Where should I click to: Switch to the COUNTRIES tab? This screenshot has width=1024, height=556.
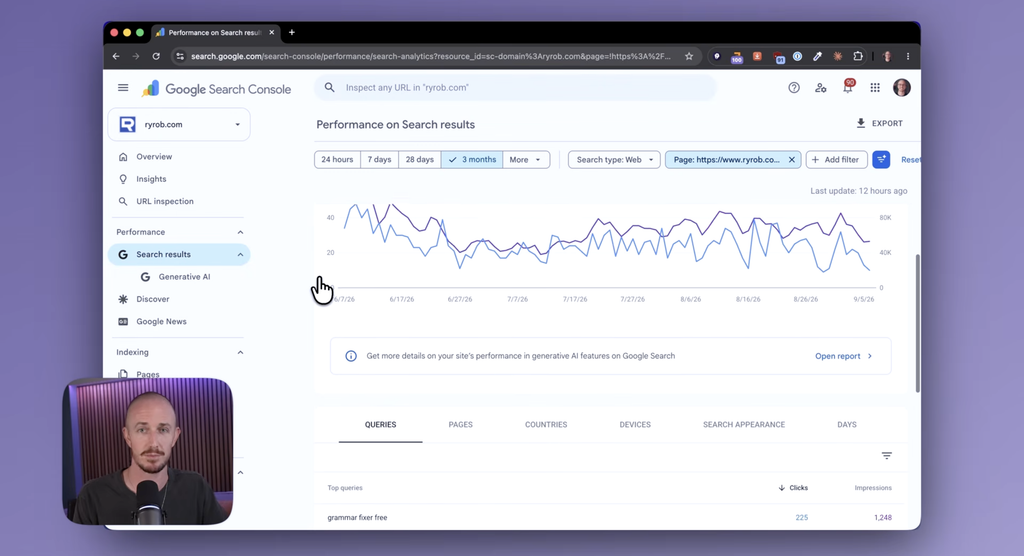(546, 425)
